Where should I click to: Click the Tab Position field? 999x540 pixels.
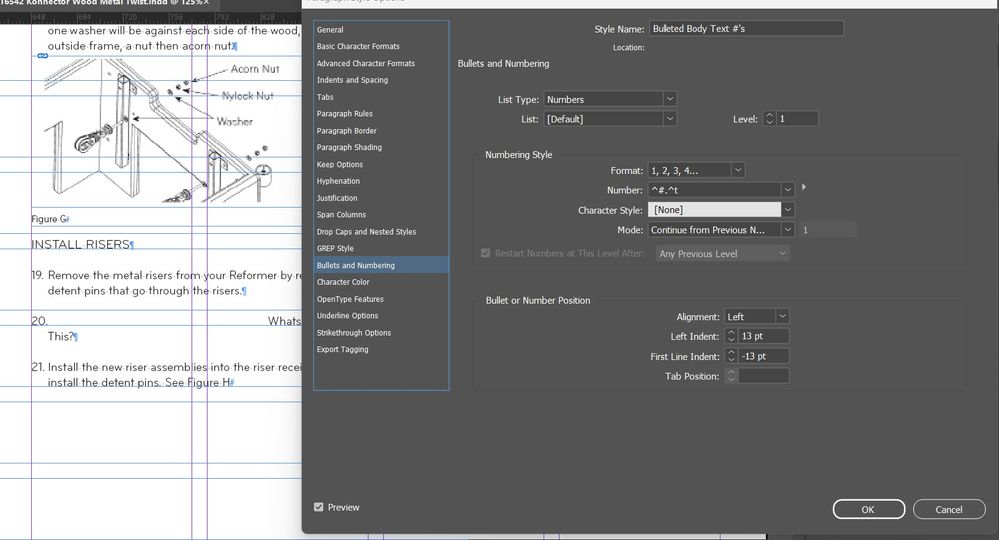(x=764, y=376)
